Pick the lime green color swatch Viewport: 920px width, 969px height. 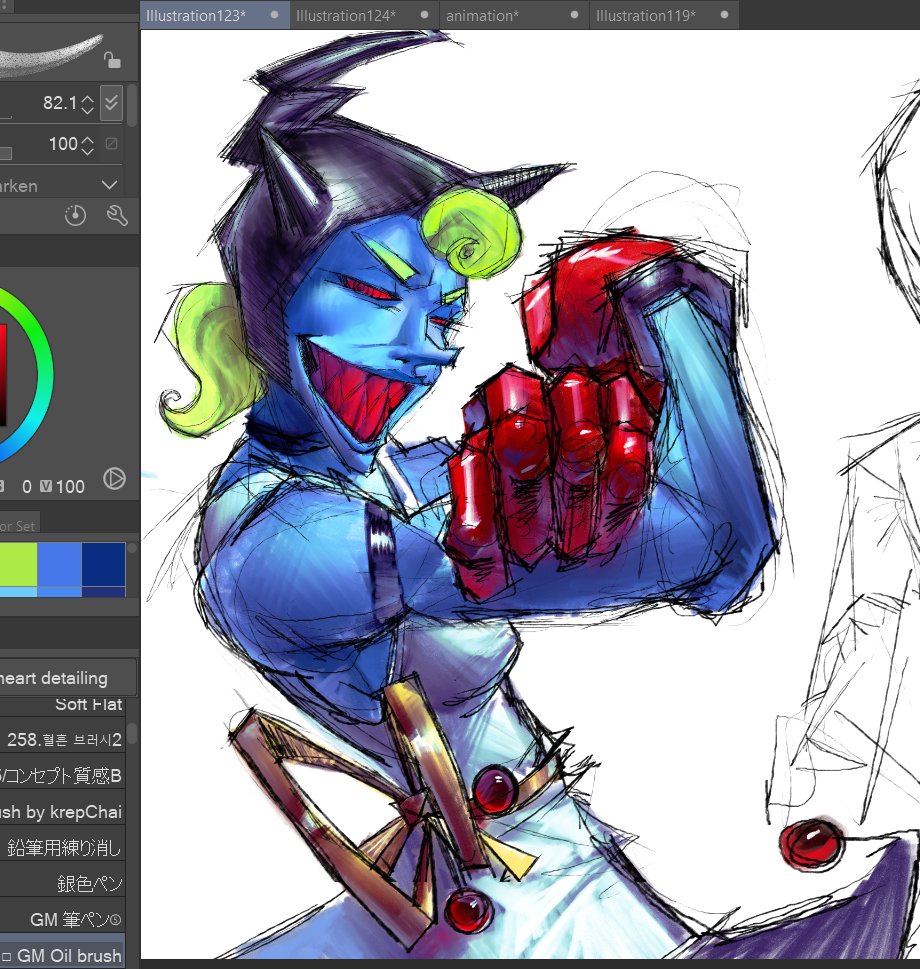pyautogui.click(x=19, y=564)
